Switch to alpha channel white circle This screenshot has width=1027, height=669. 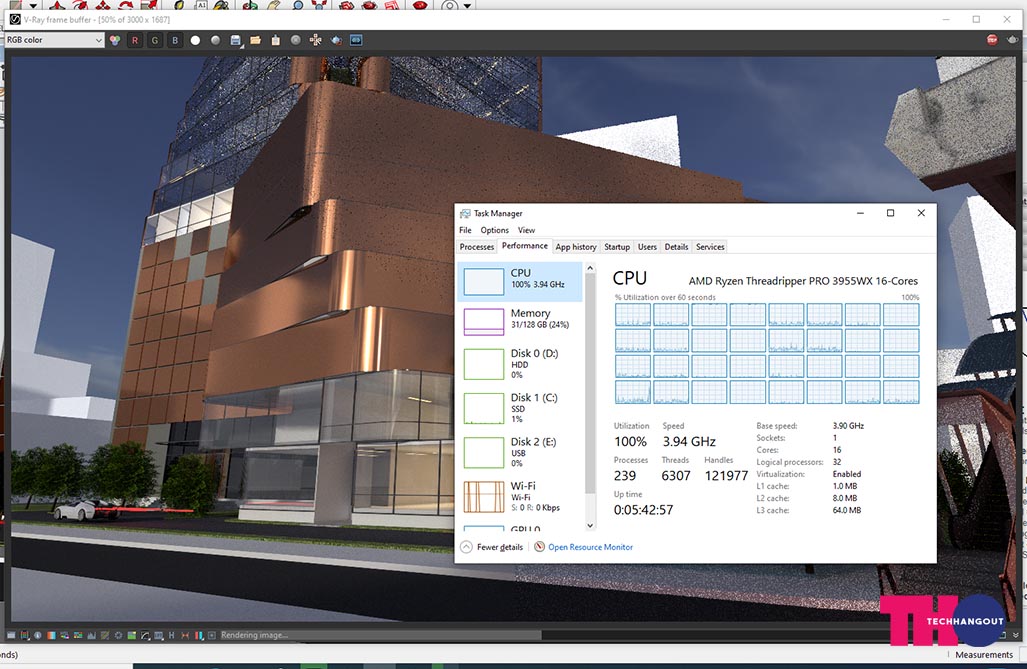195,40
